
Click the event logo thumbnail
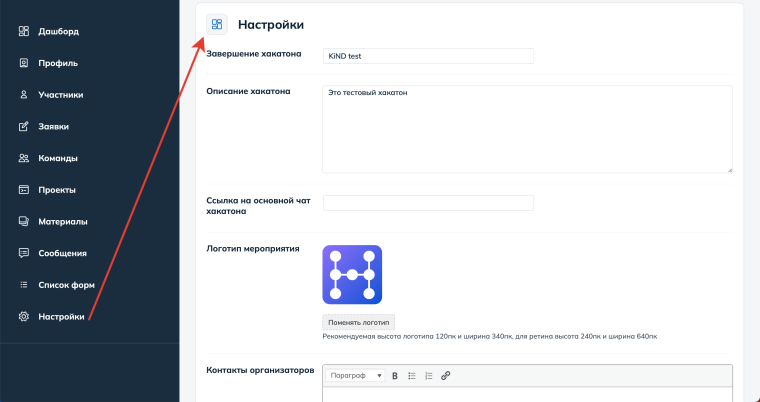[x=352, y=275]
